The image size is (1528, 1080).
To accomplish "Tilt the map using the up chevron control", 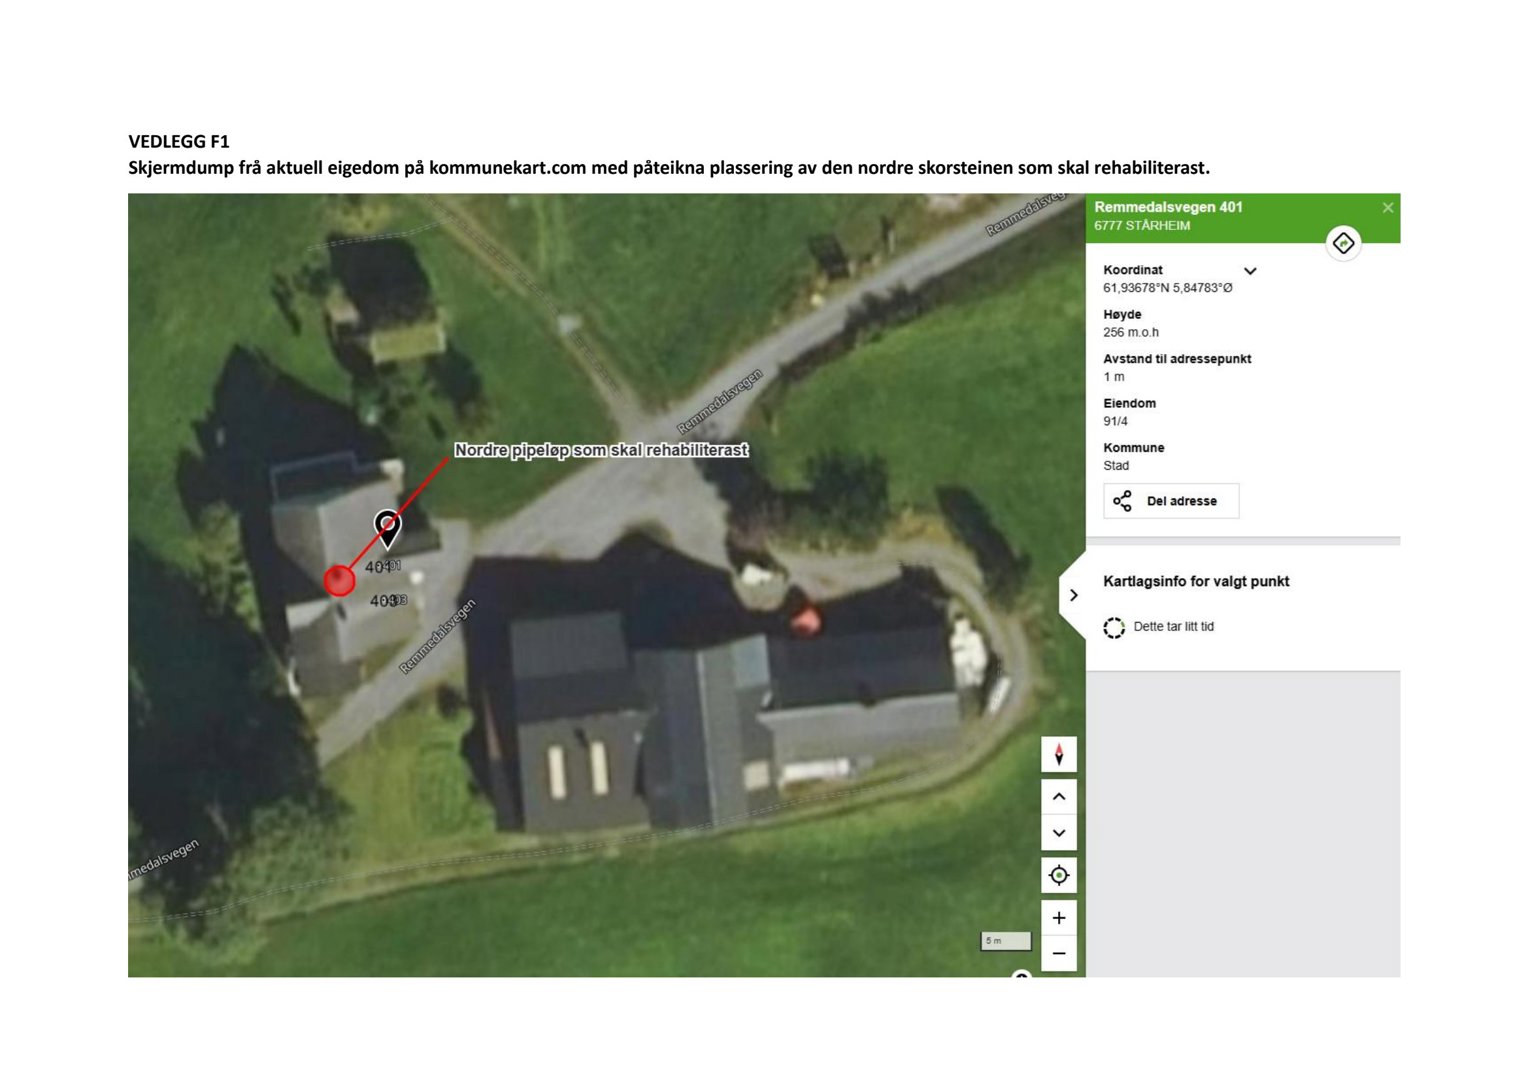I will tap(1058, 795).
